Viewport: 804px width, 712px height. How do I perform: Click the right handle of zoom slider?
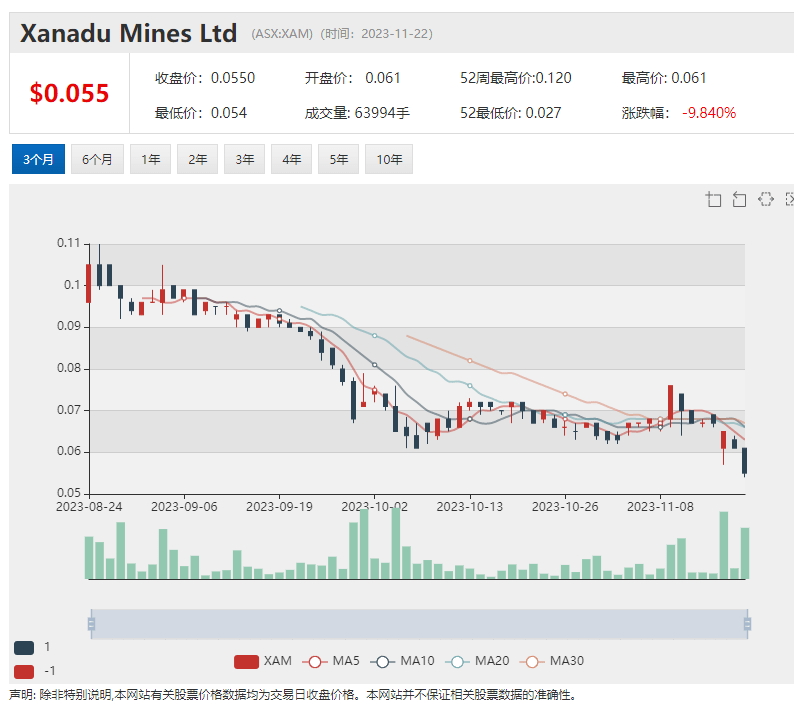747,624
